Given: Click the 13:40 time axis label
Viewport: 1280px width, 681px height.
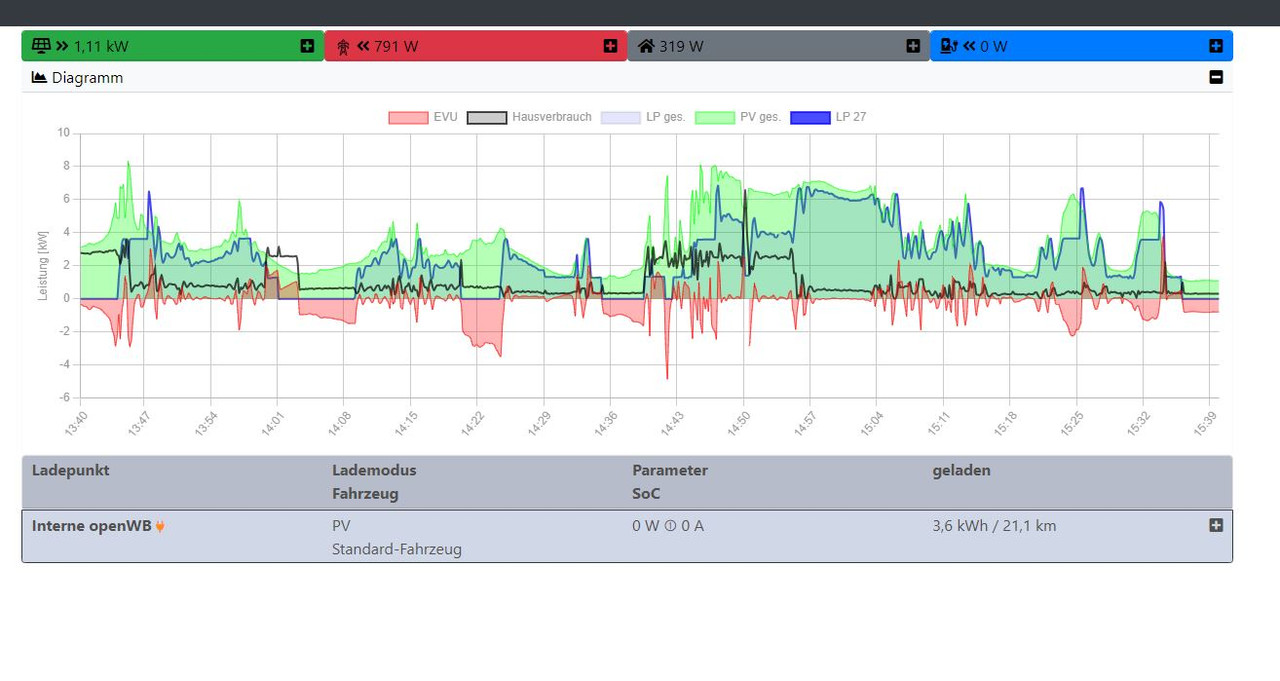Looking at the screenshot, I should (75, 424).
